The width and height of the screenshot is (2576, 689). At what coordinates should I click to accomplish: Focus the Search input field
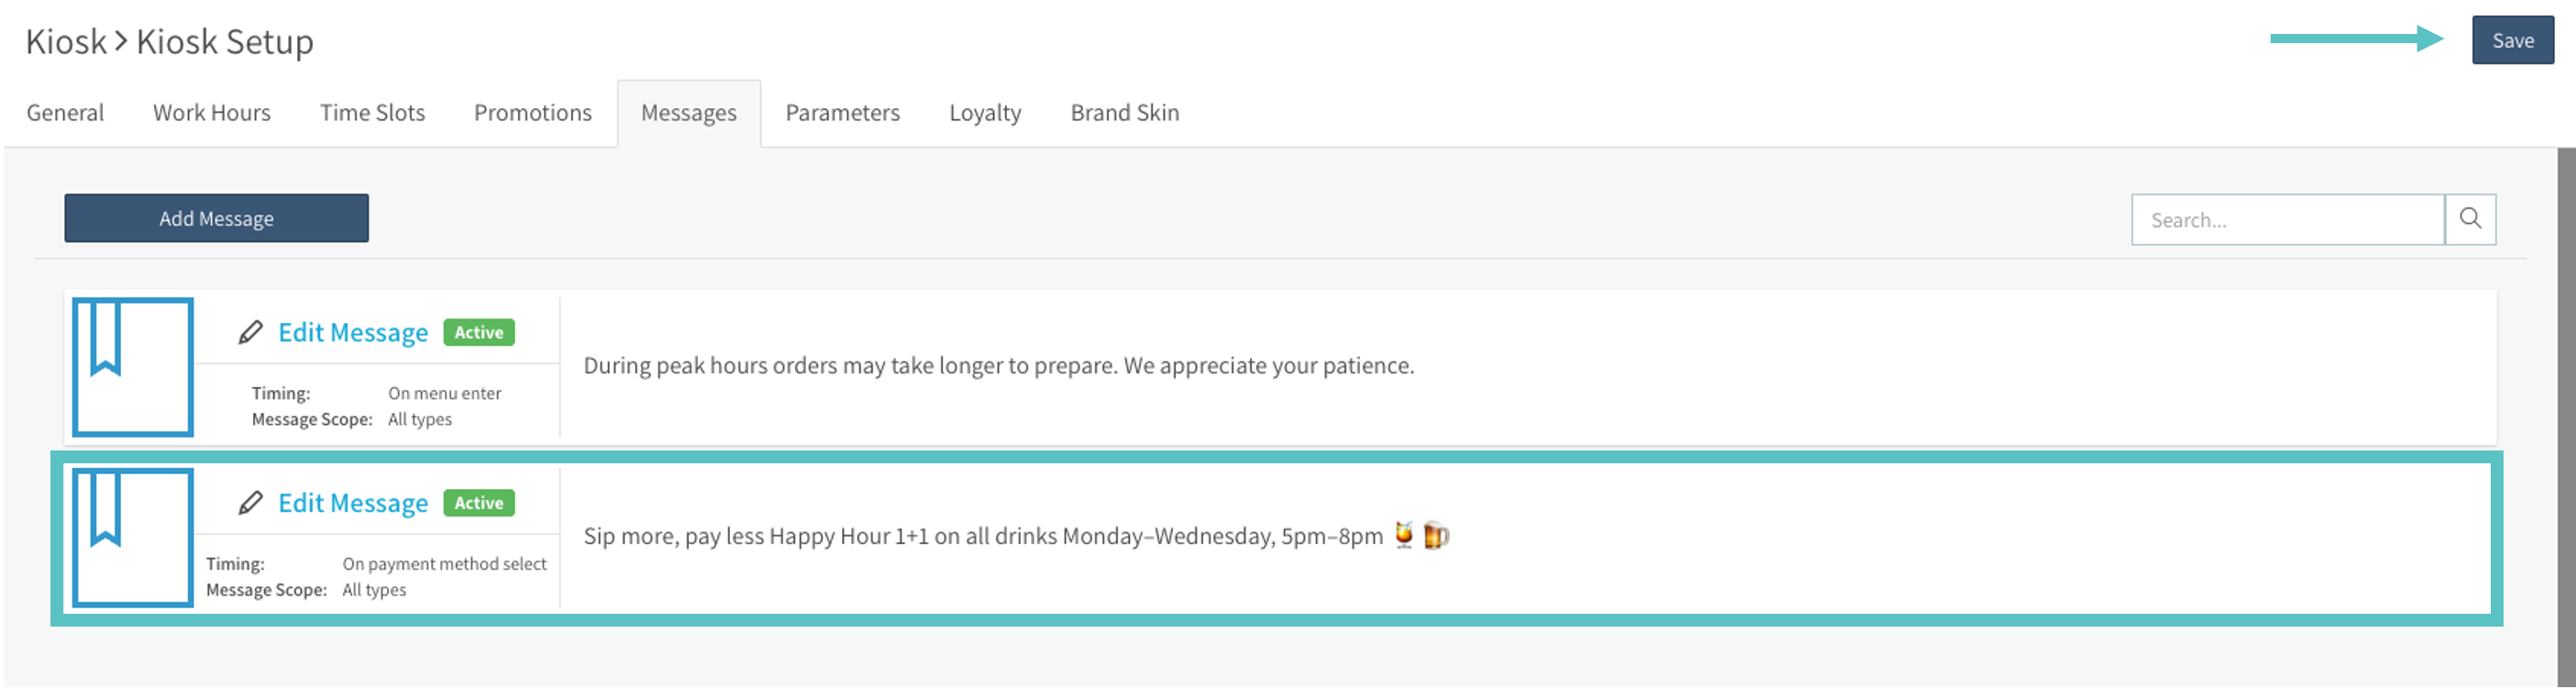[x=2287, y=220]
